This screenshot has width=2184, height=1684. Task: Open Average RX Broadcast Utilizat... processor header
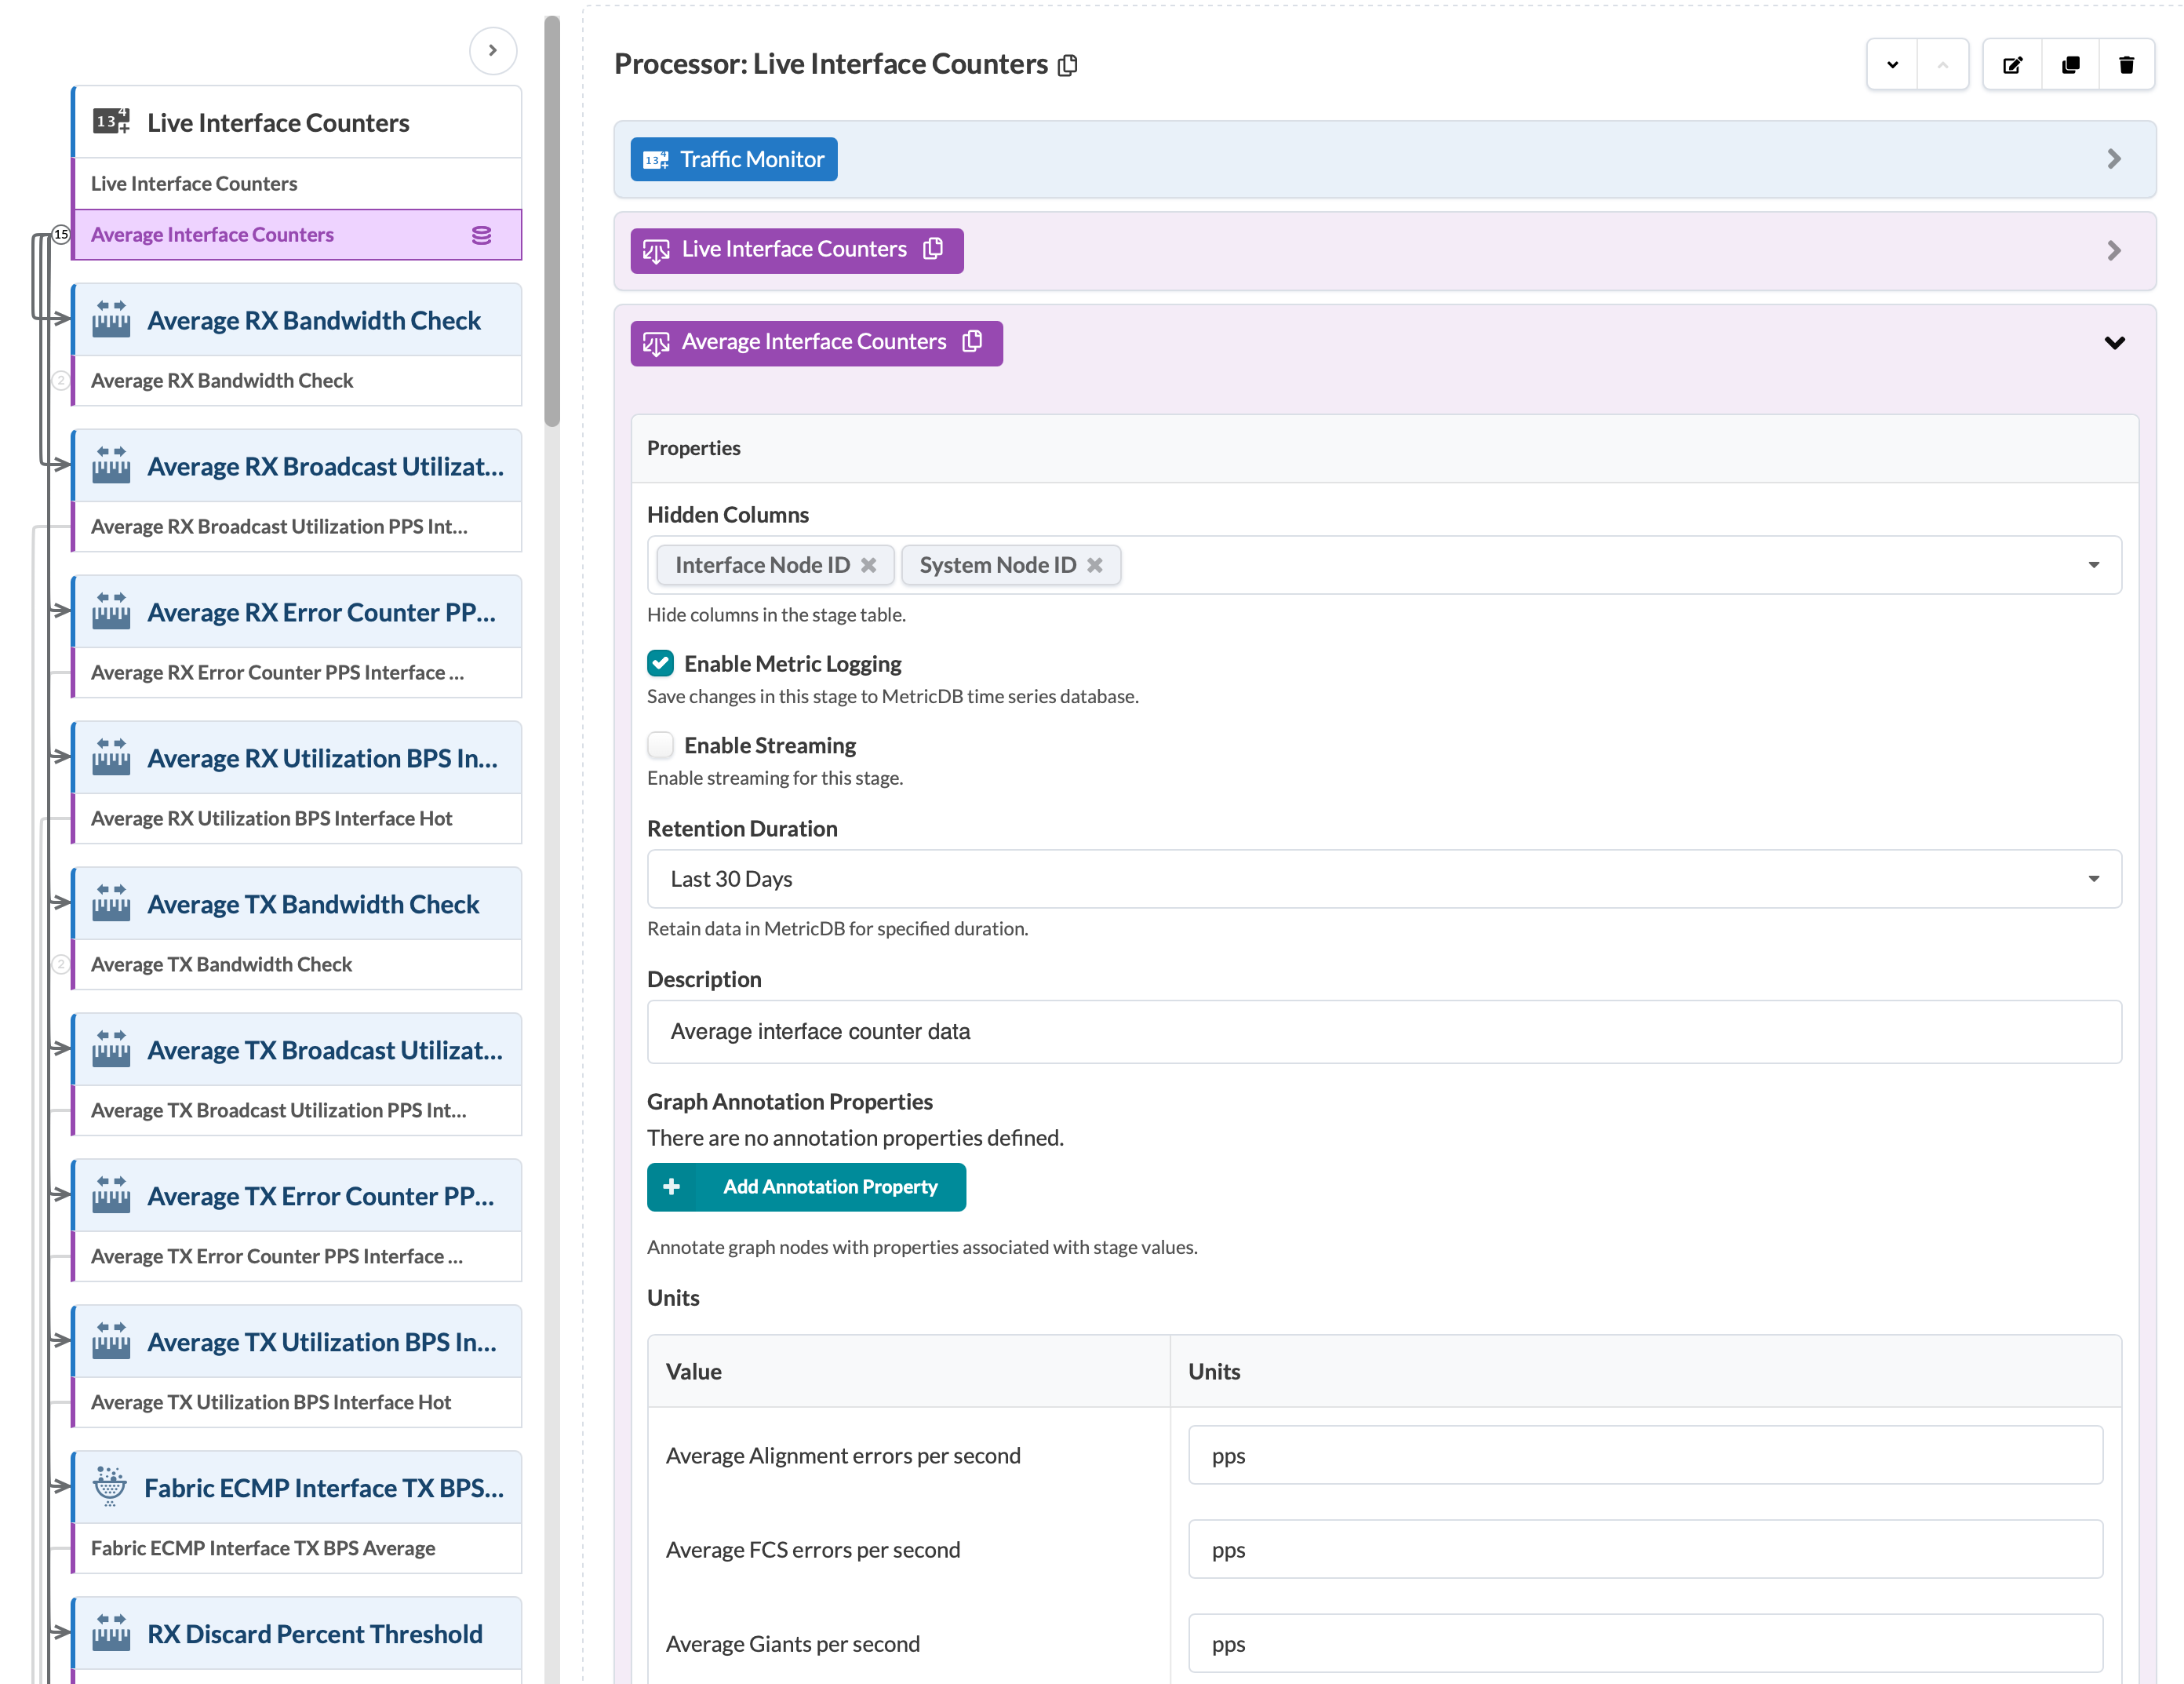[298, 466]
